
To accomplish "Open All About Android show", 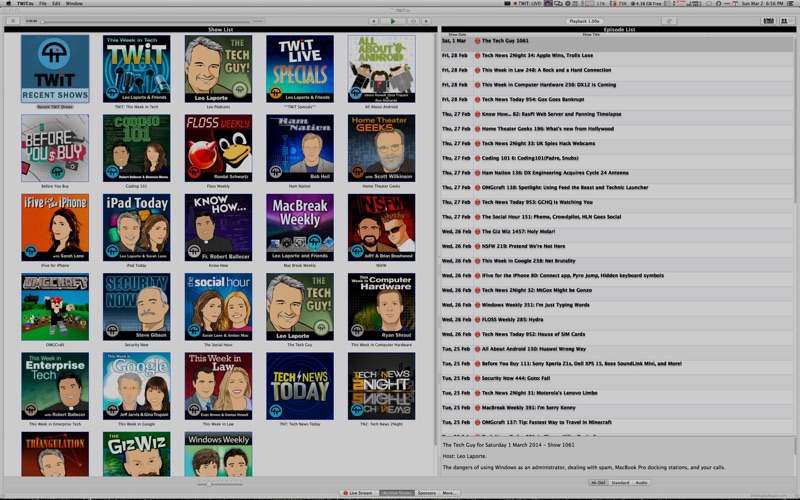I will (382, 69).
